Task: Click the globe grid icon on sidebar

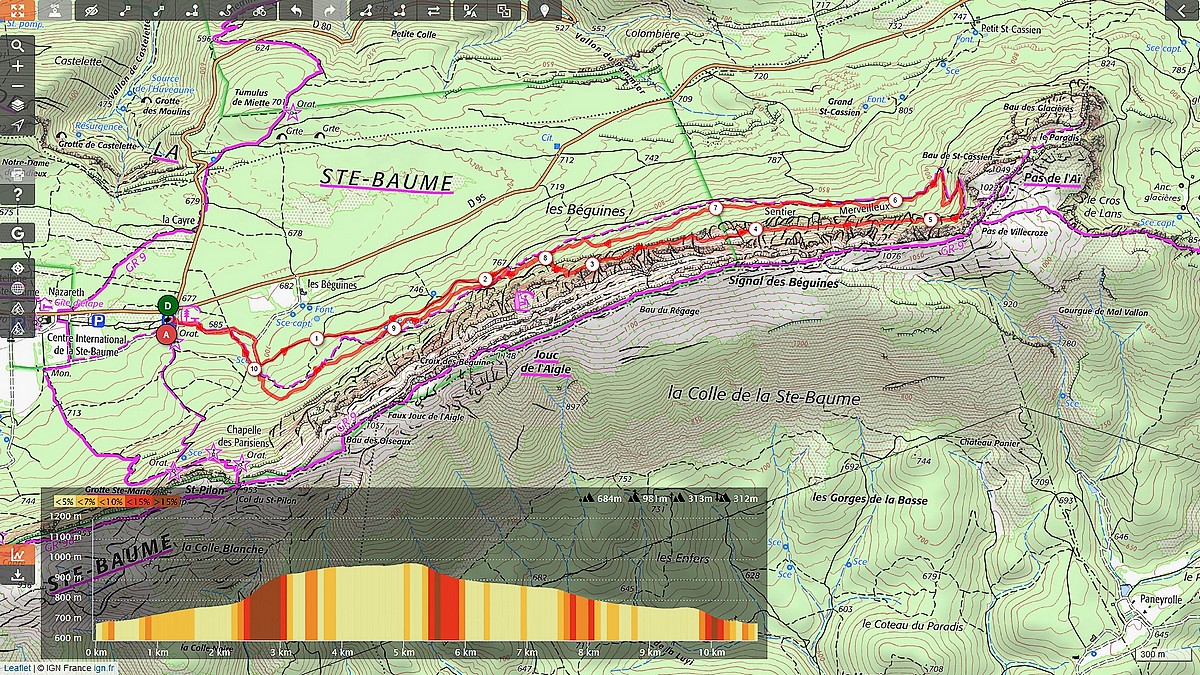Action: (17, 290)
